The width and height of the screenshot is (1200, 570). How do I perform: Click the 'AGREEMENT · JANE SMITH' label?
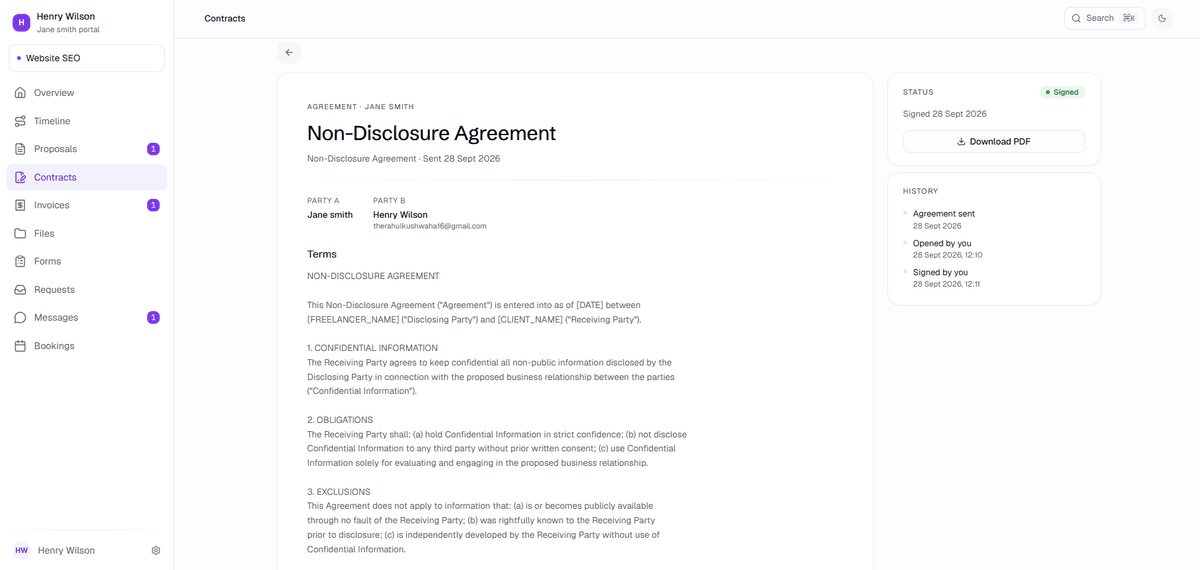click(360, 106)
